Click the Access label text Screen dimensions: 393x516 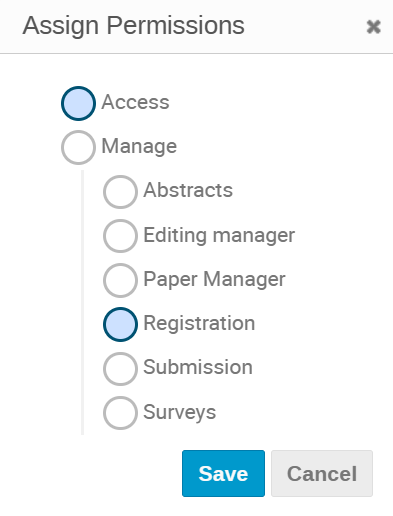click(135, 102)
